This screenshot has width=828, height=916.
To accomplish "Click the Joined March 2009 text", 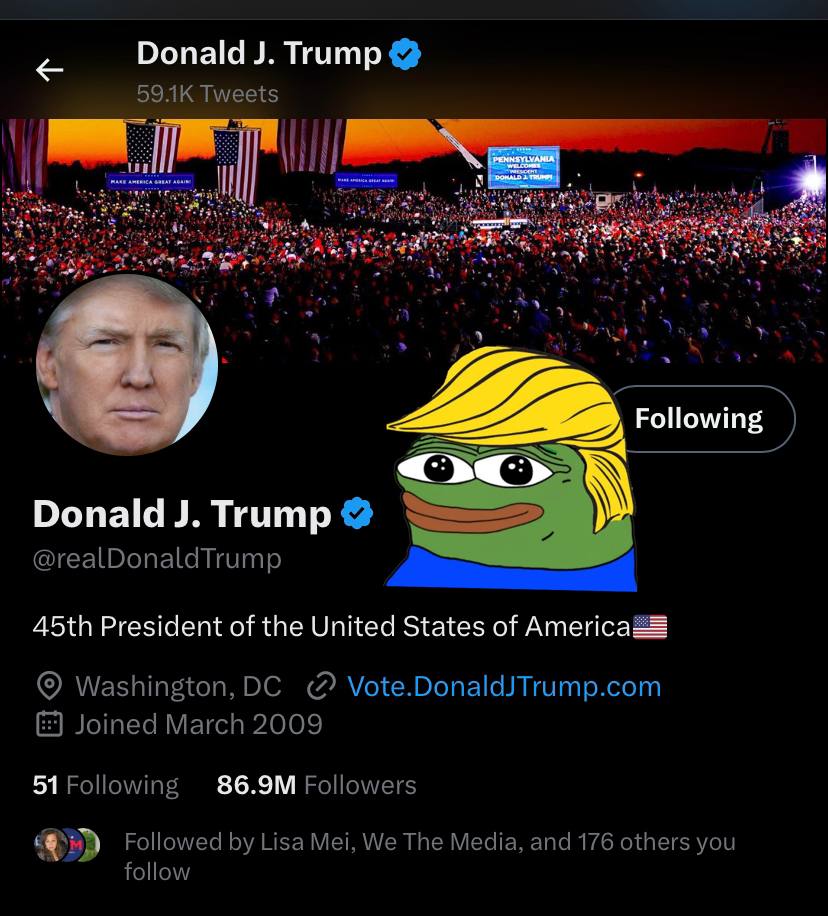I will pos(198,724).
